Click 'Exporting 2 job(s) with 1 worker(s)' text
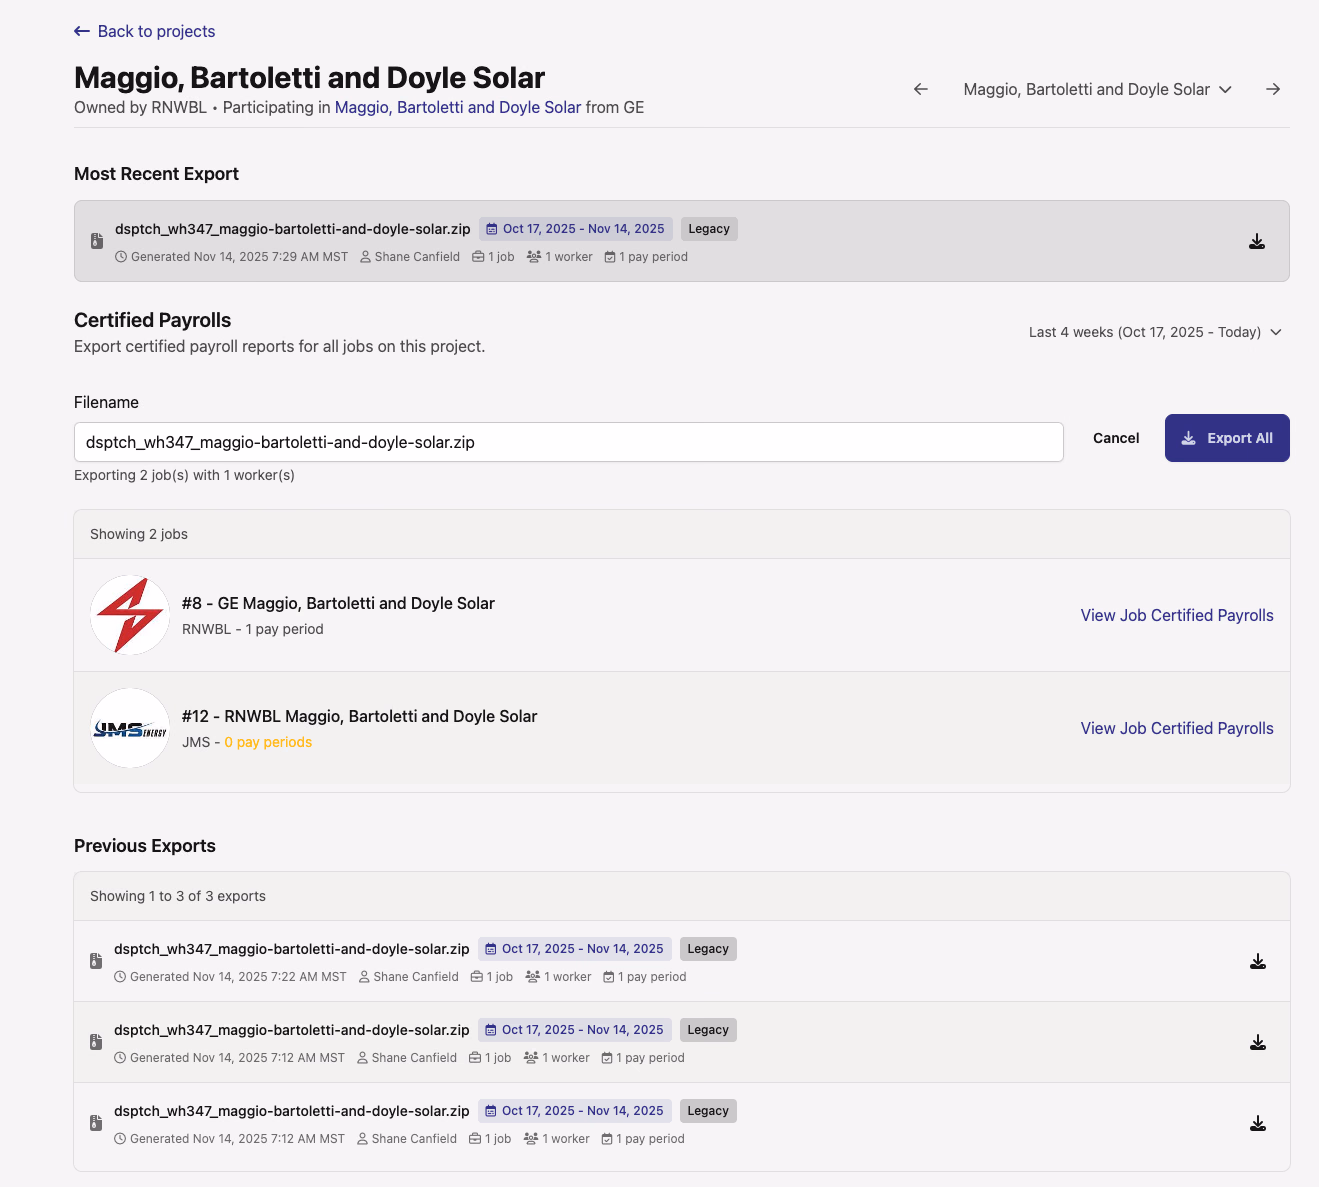This screenshot has width=1319, height=1187. (x=185, y=475)
